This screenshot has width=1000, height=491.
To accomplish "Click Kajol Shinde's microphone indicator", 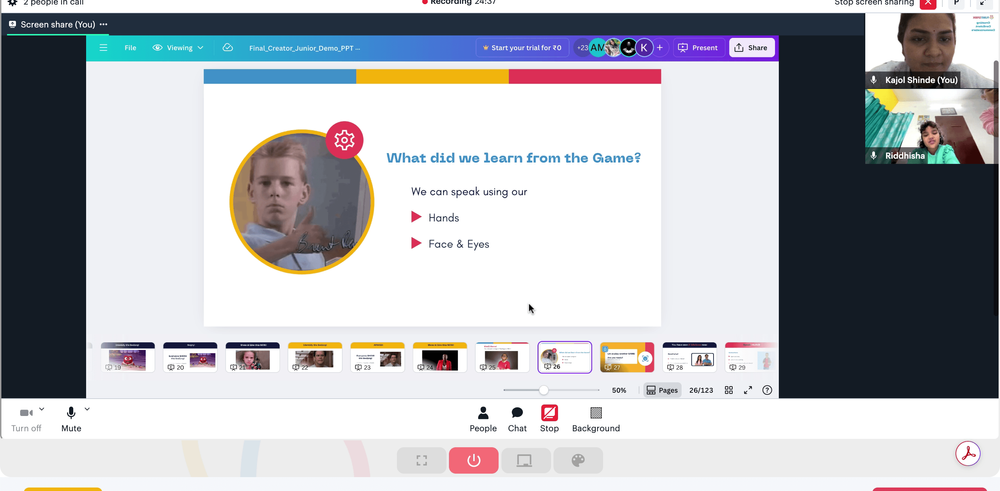I will (874, 80).
